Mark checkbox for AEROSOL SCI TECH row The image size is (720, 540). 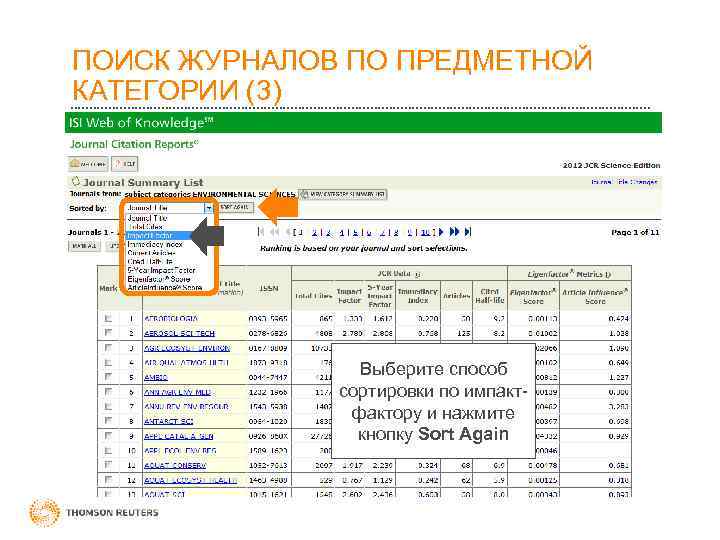[108, 332]
